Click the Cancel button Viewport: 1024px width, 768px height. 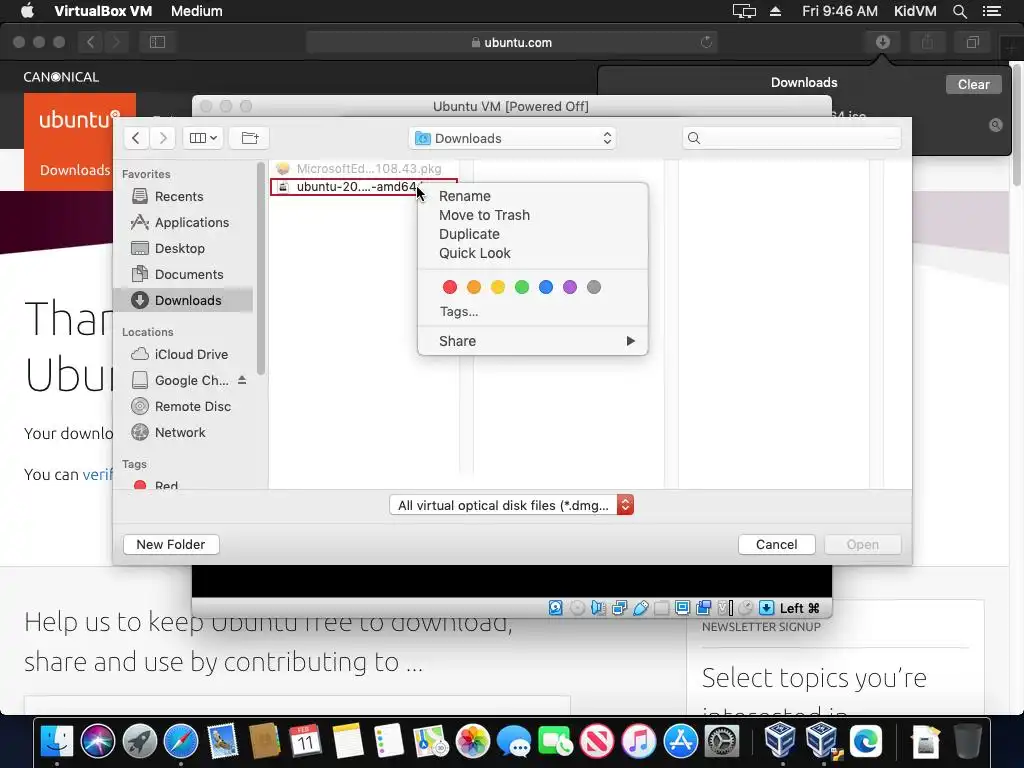776,544
